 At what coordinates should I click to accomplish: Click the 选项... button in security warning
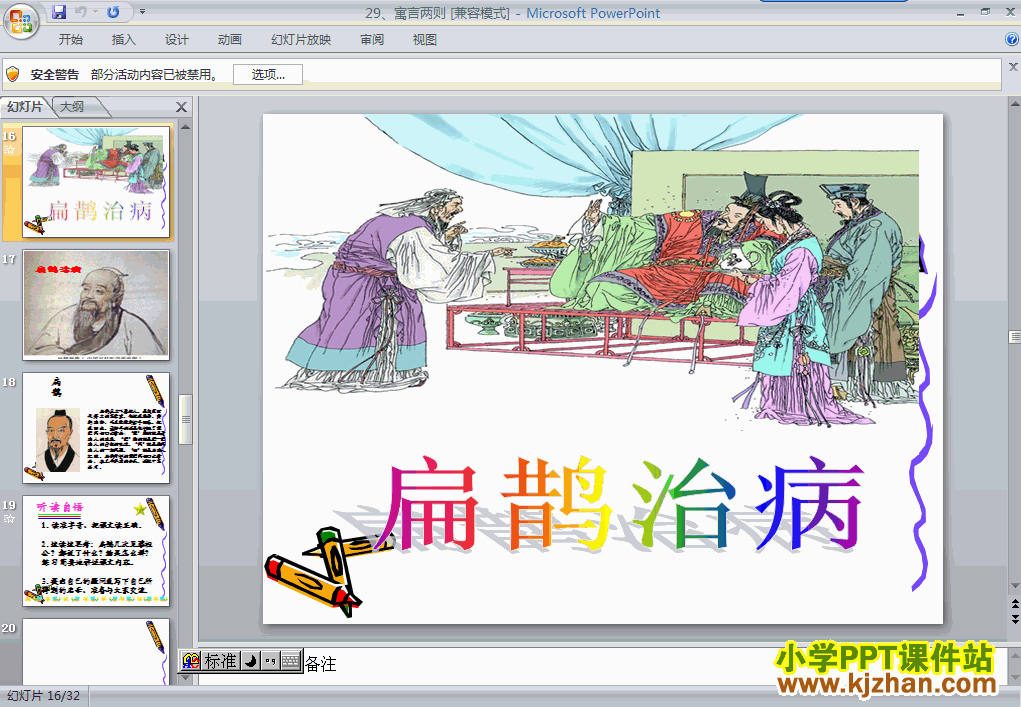click(268, 74)
